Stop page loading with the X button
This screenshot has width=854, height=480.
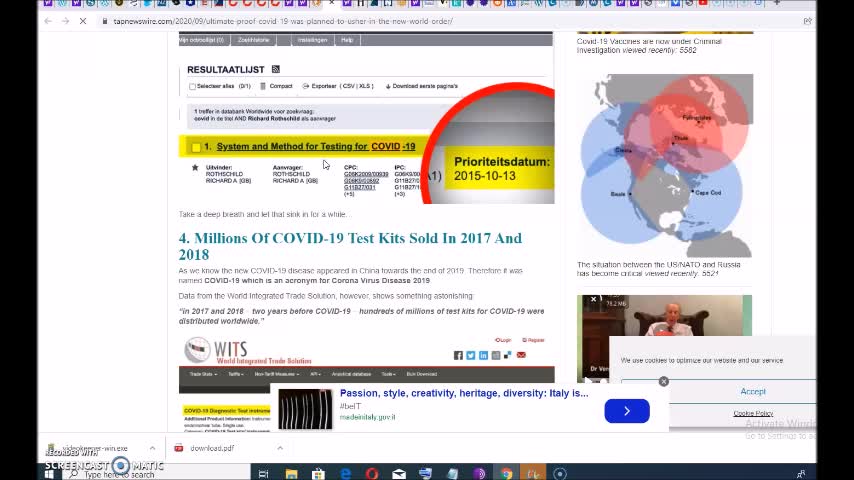click(x=83, y=21)
